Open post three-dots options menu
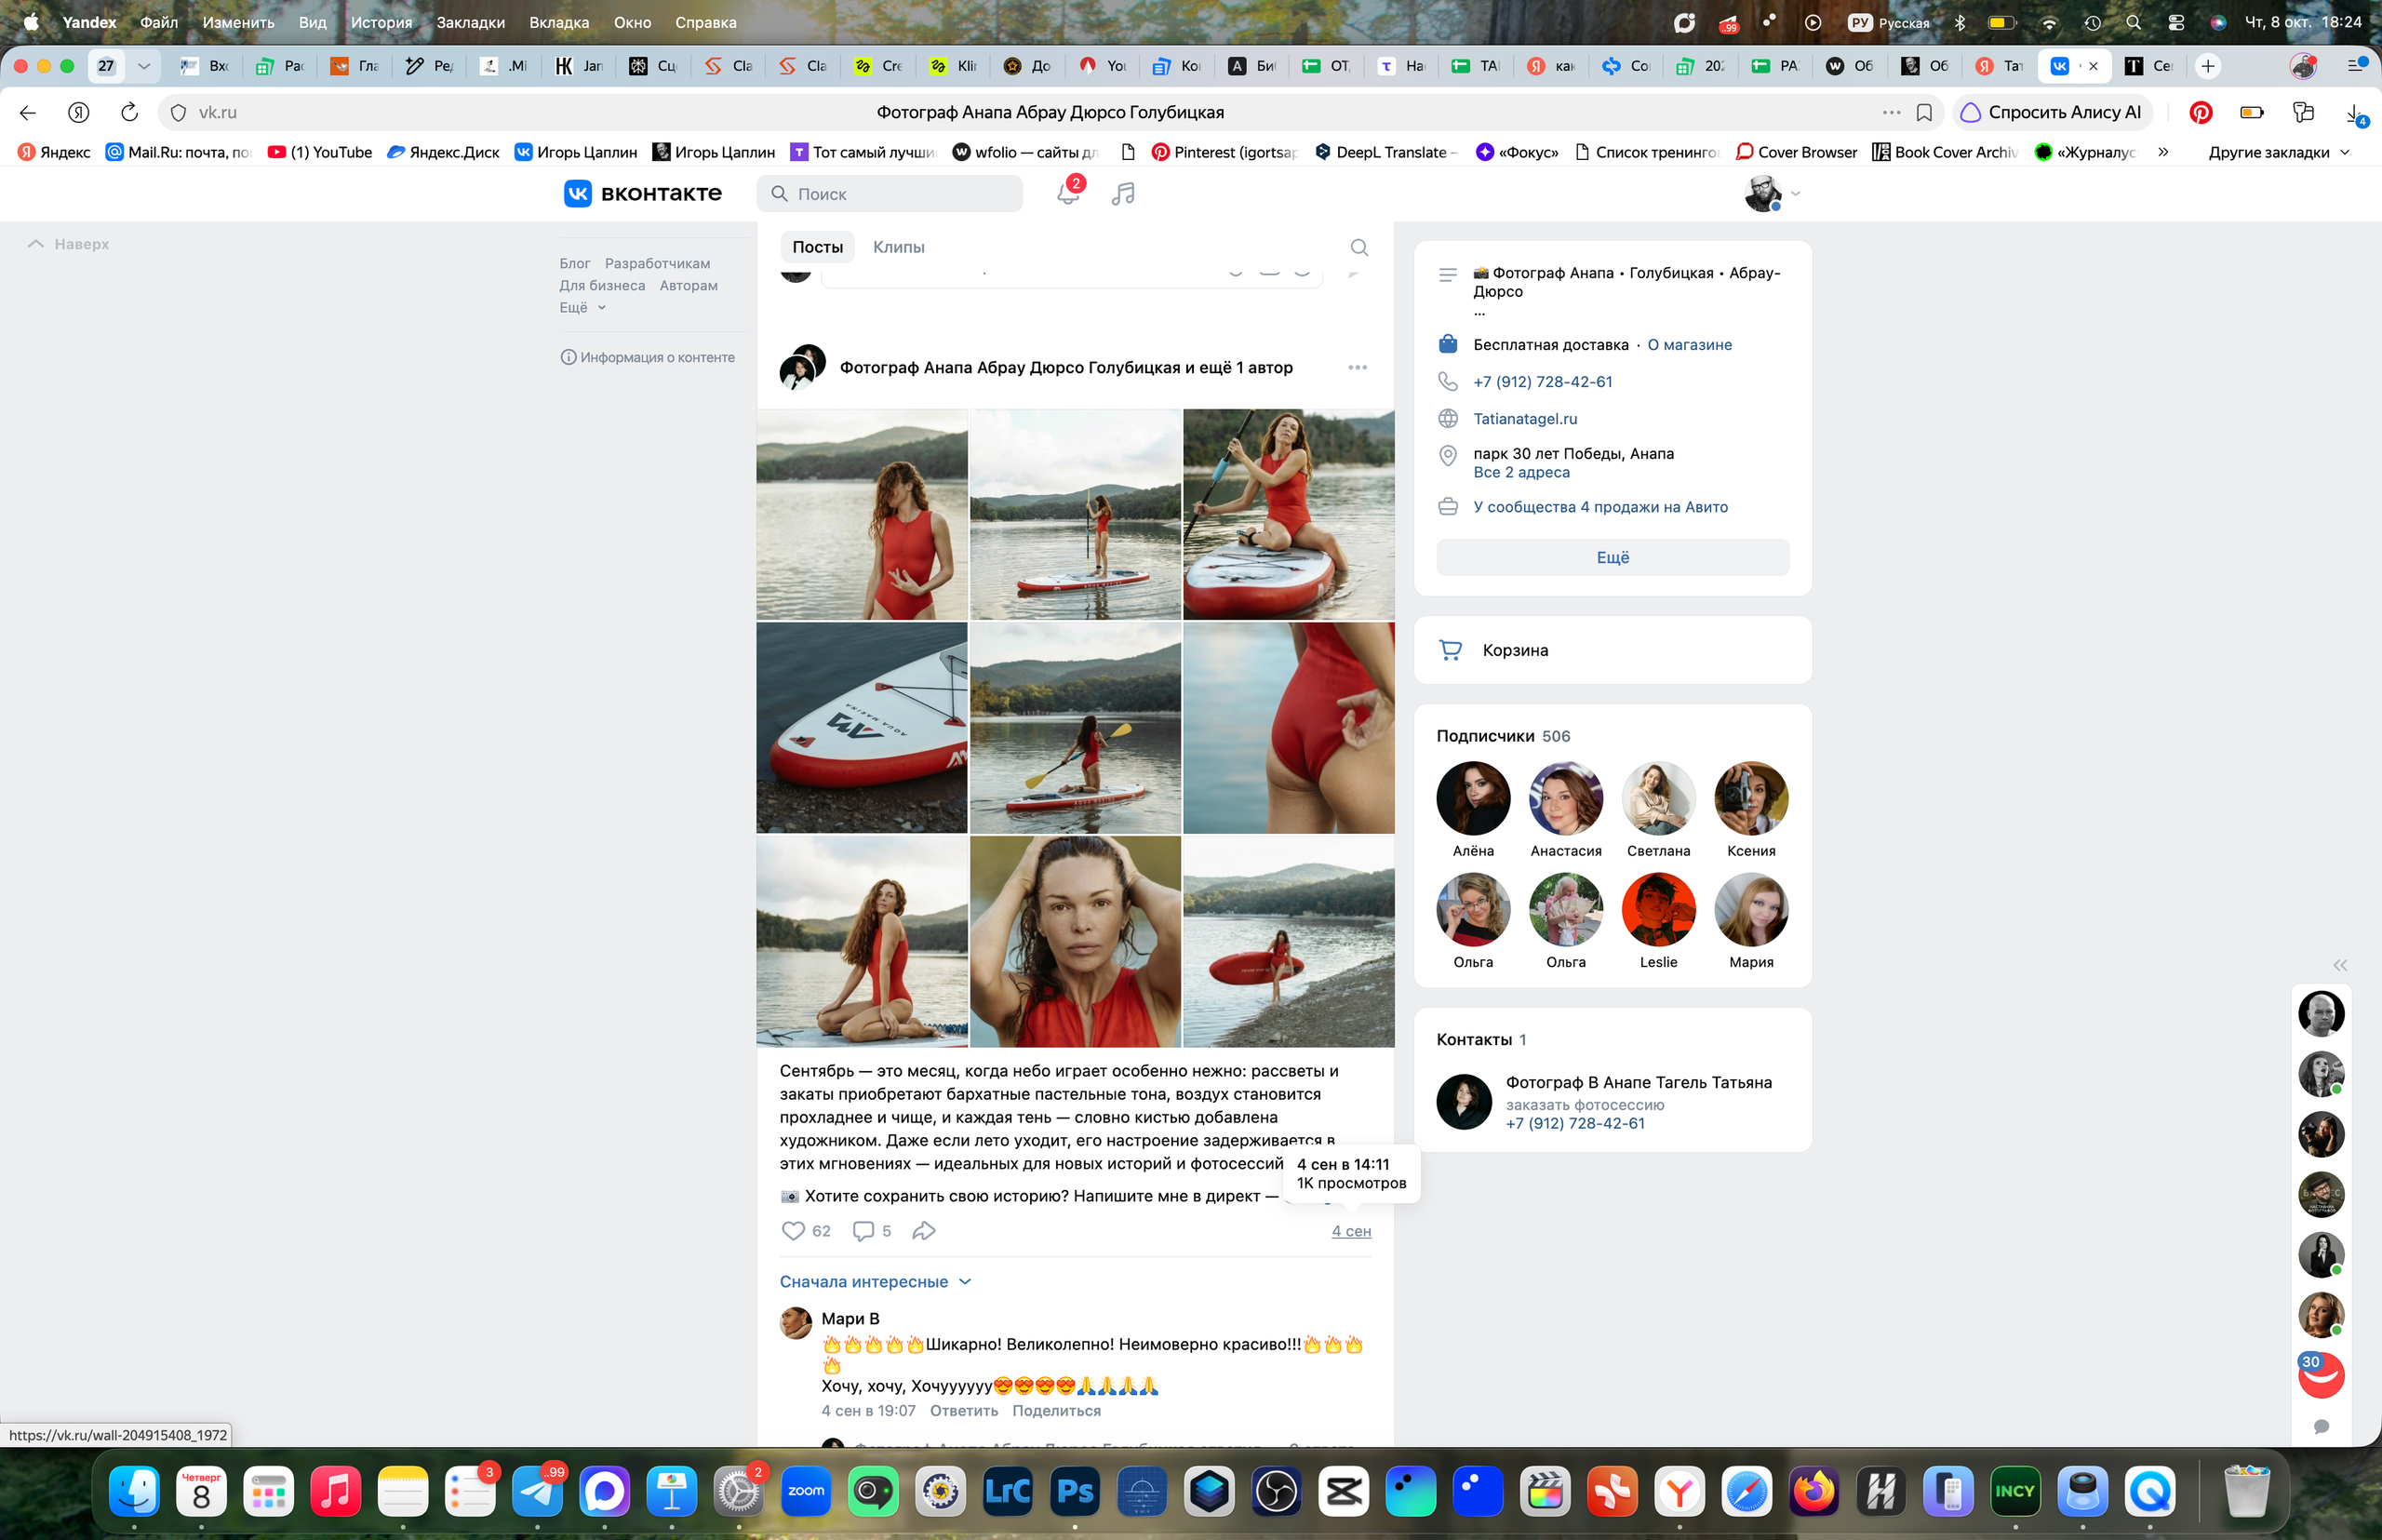This screenshot has height=1540, width=2382. (x=1357, y=367)
